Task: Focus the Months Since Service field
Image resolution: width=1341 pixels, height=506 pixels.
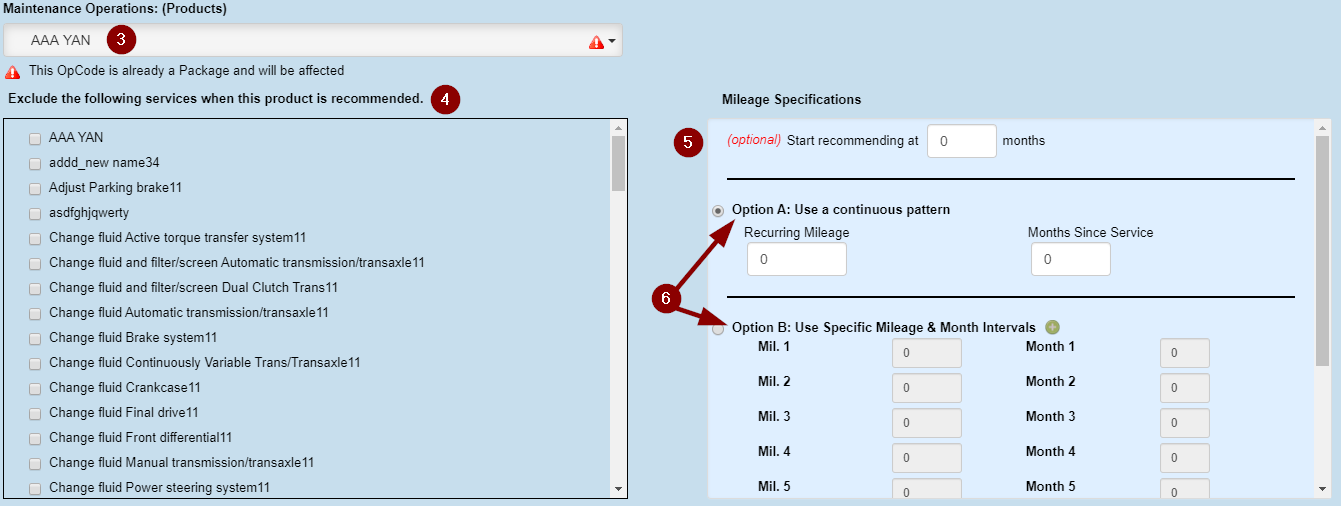Action: click(x=1070, y=259)
